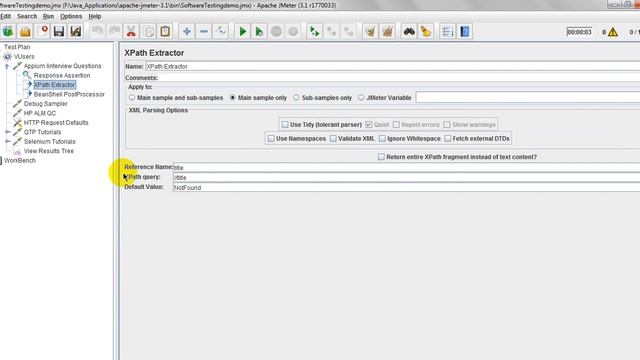This screenshot has height=360, width=640.
Task: Select Debug Sampler in the tree
Action: pos(45,104)
